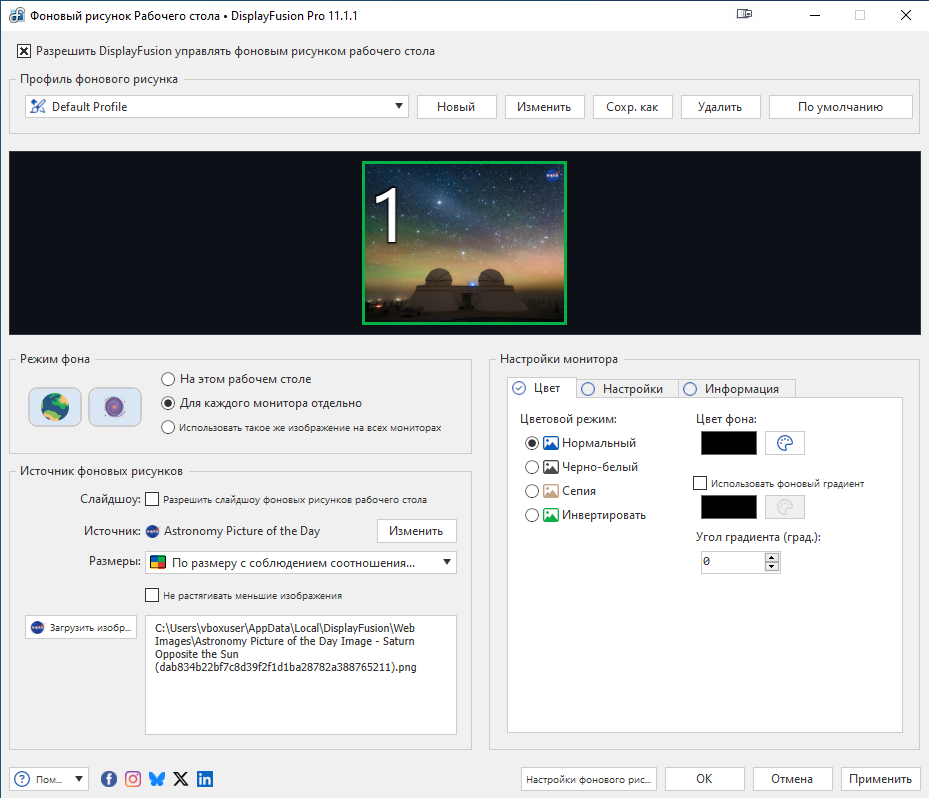Screen dimensions: 929x798
Task: Switch to the 'Информация' tab
Action: [737, 389]
